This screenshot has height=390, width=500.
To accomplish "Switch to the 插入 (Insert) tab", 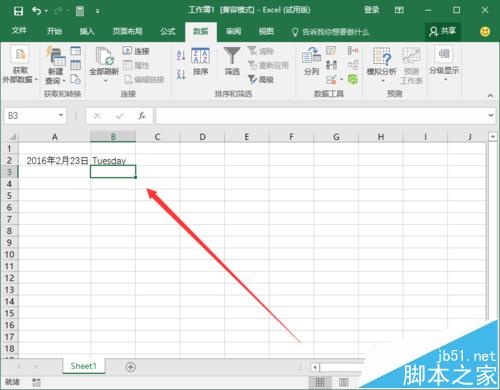I will click(x=87, y=31).
